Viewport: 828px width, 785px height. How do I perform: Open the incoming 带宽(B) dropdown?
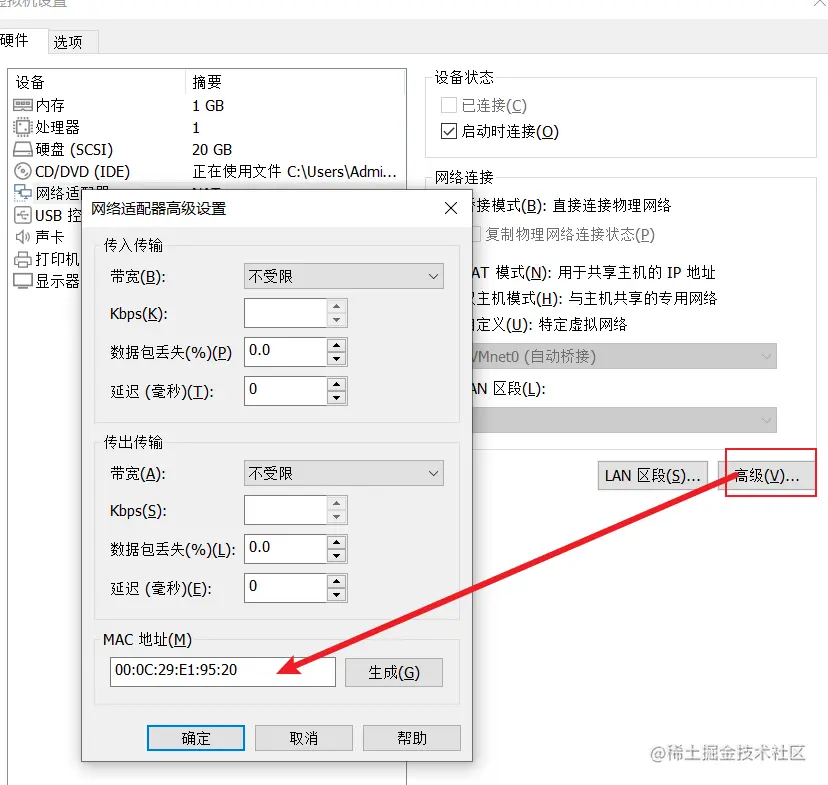(344, 276)
